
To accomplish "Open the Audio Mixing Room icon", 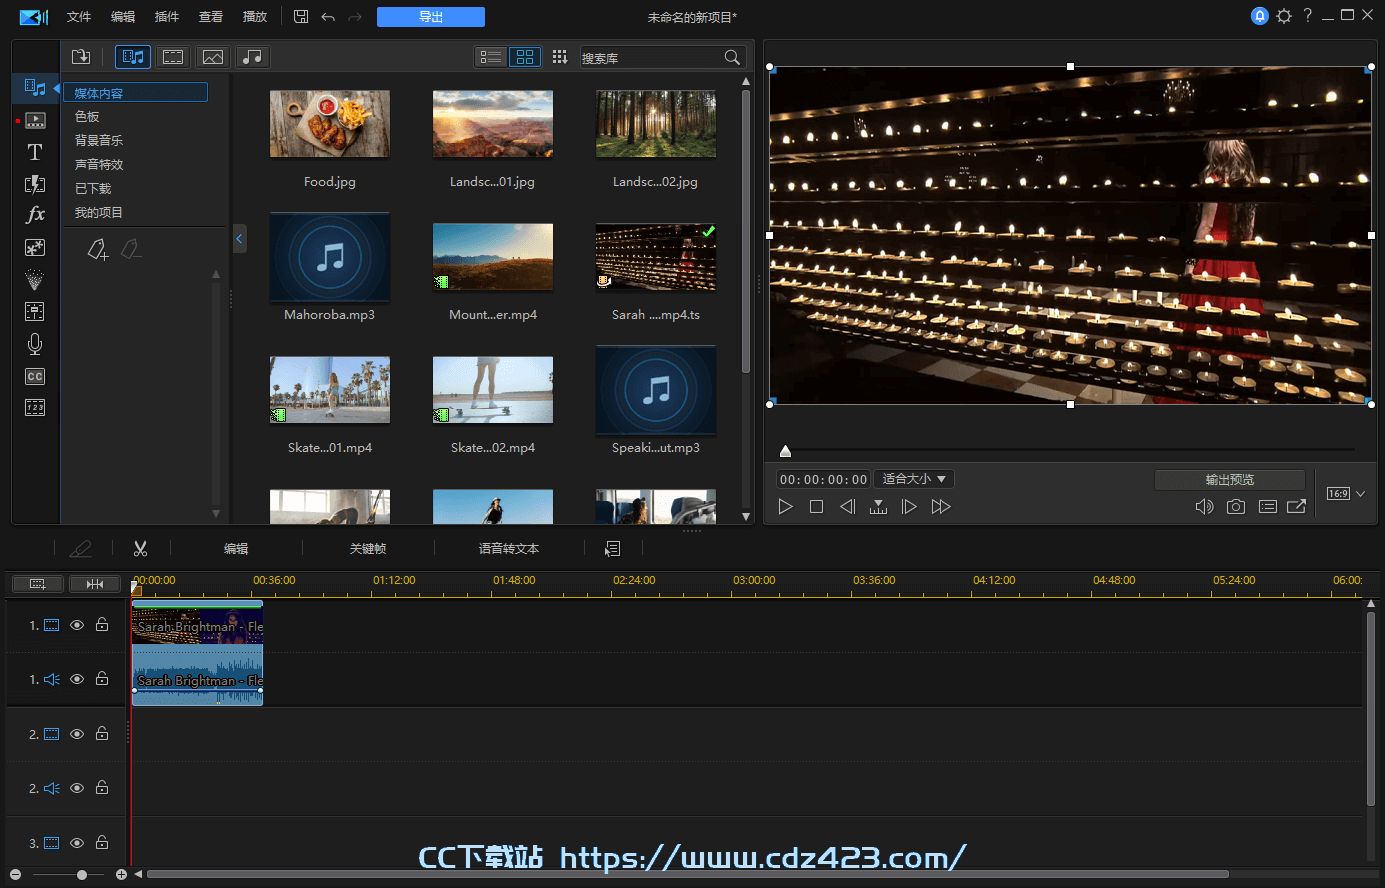I will click(35, 311).
